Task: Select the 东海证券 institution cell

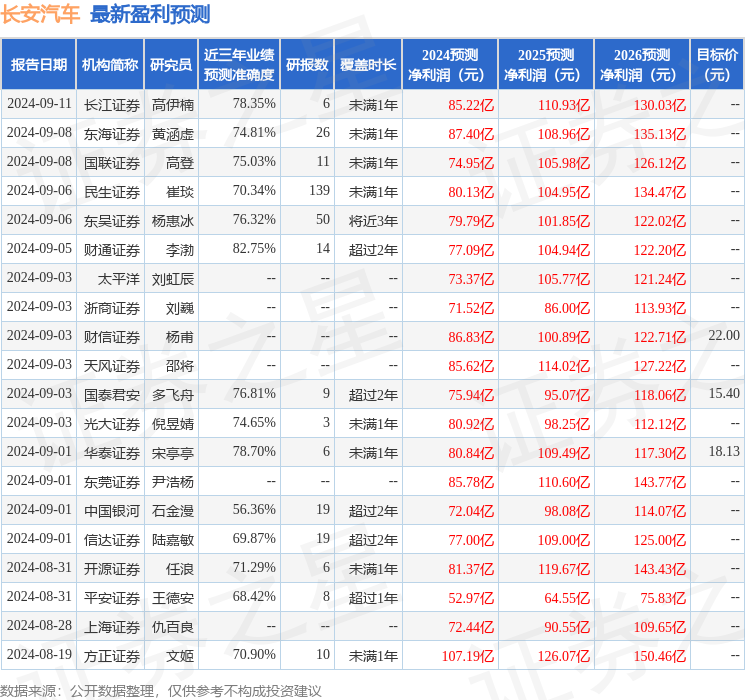Action: pos(112,134)
